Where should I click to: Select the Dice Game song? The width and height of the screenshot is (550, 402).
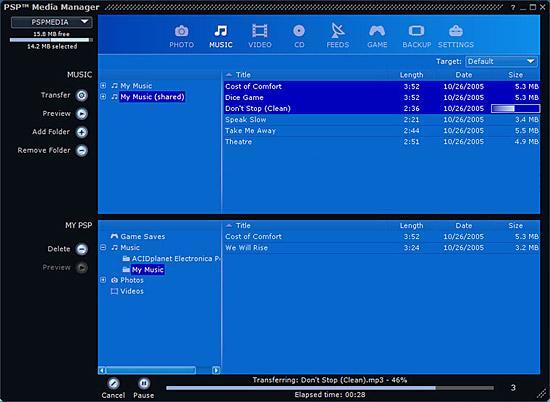click(x=382, y=98)
